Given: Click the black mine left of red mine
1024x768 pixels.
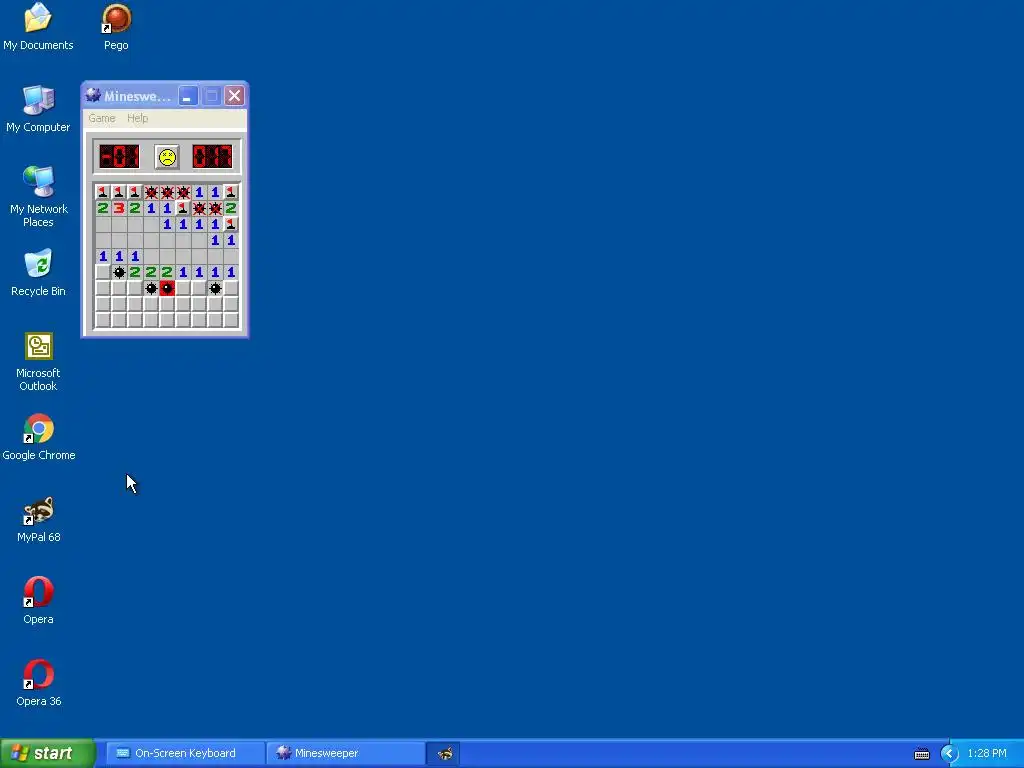Looking at the screenshot, I should [151, 288].
